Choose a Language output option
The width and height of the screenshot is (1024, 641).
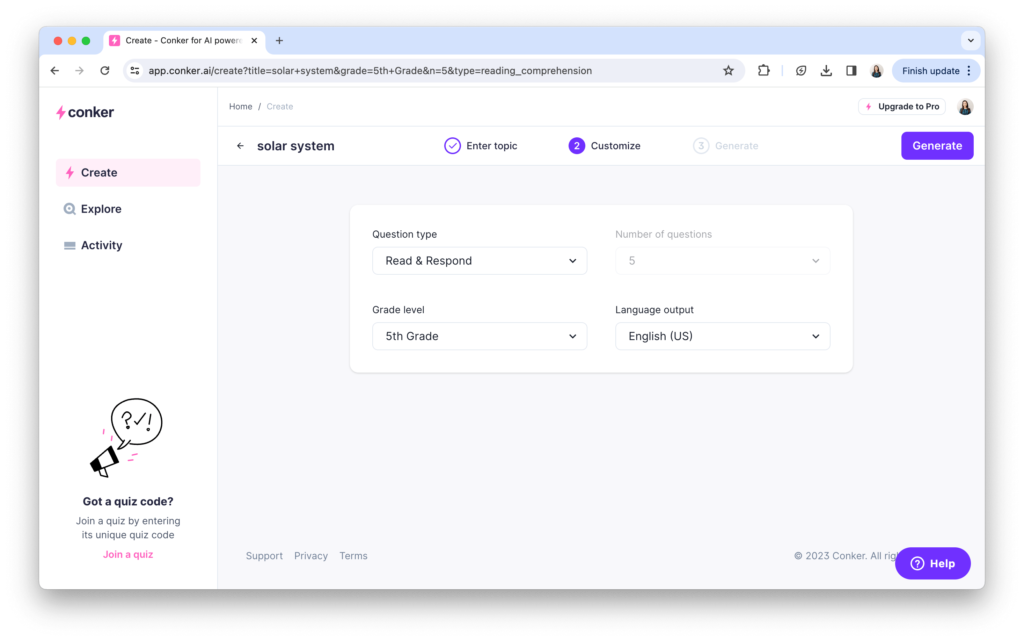722,336
